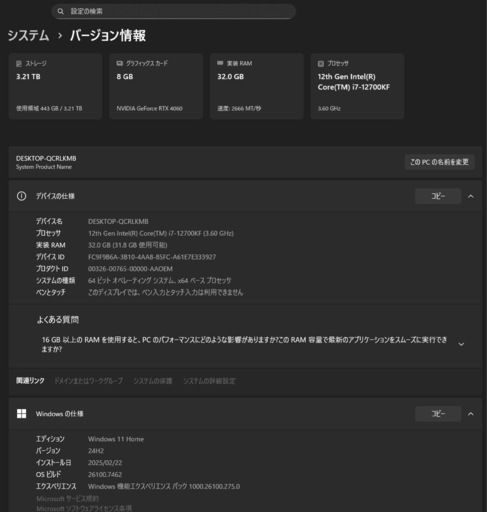The width and height of the screenshot is (487, 512).
Task: Click the installed RAM card icon
Action: [220, 63]
